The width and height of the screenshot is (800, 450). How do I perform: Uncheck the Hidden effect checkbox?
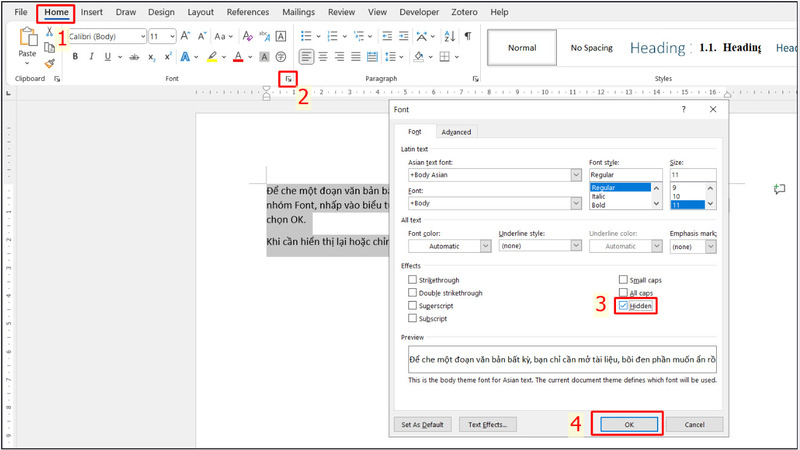coord(624,306)
